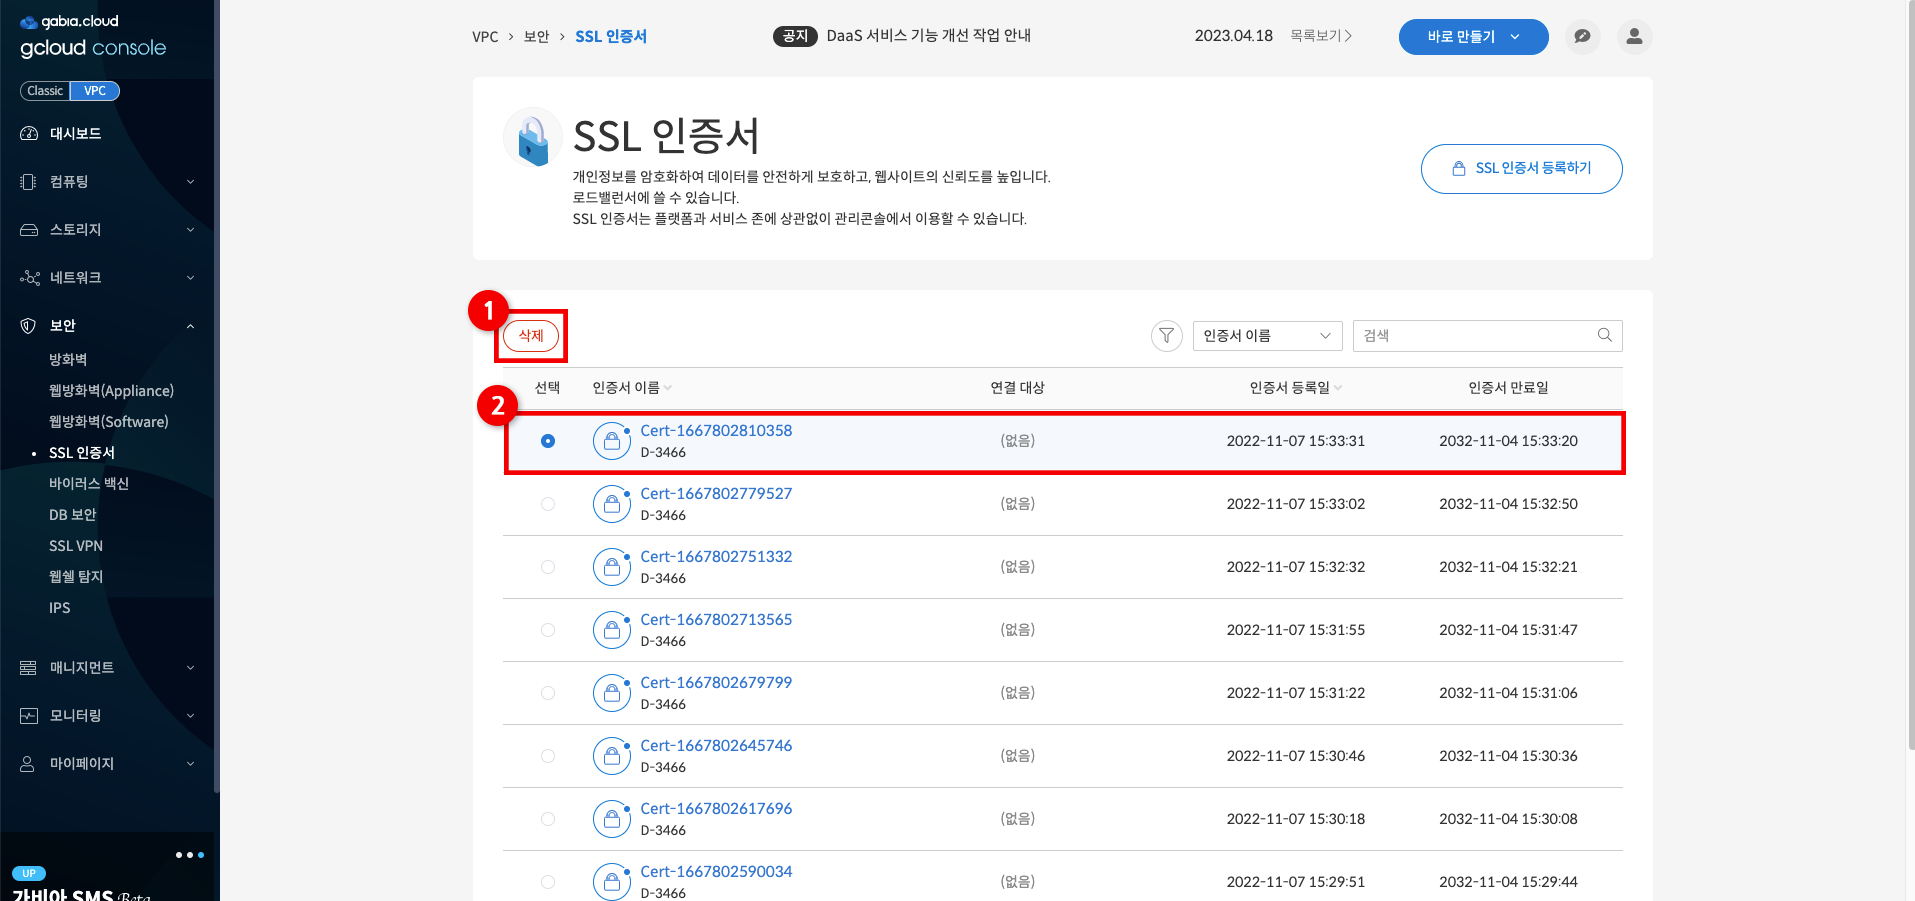
Task: Click the computing chip icon
Action: (29, 182)
